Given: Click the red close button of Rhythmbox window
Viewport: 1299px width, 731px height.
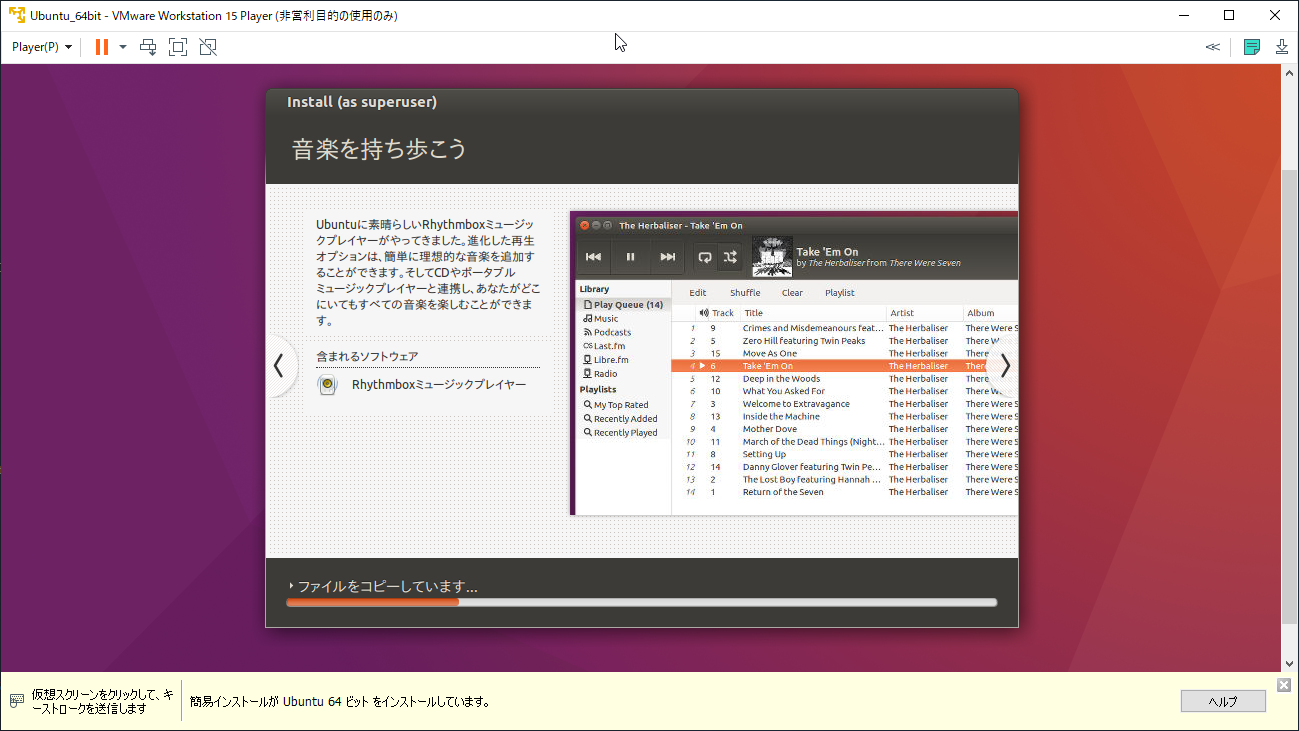Looking at the screenshot, I should (584, 225).
